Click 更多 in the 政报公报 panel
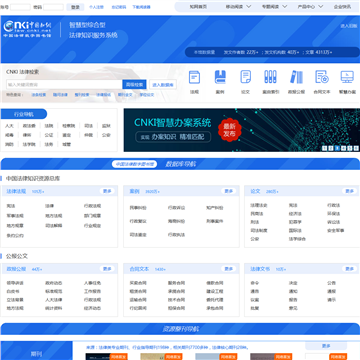Image resolution: width=360 pixels, height=360 pixels. pos(107,269)
